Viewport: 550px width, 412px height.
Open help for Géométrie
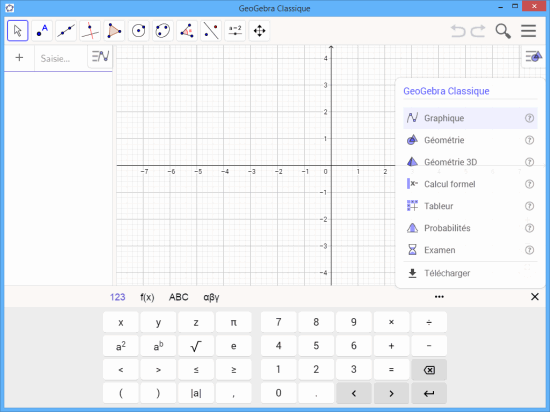[x=529, y=140]
